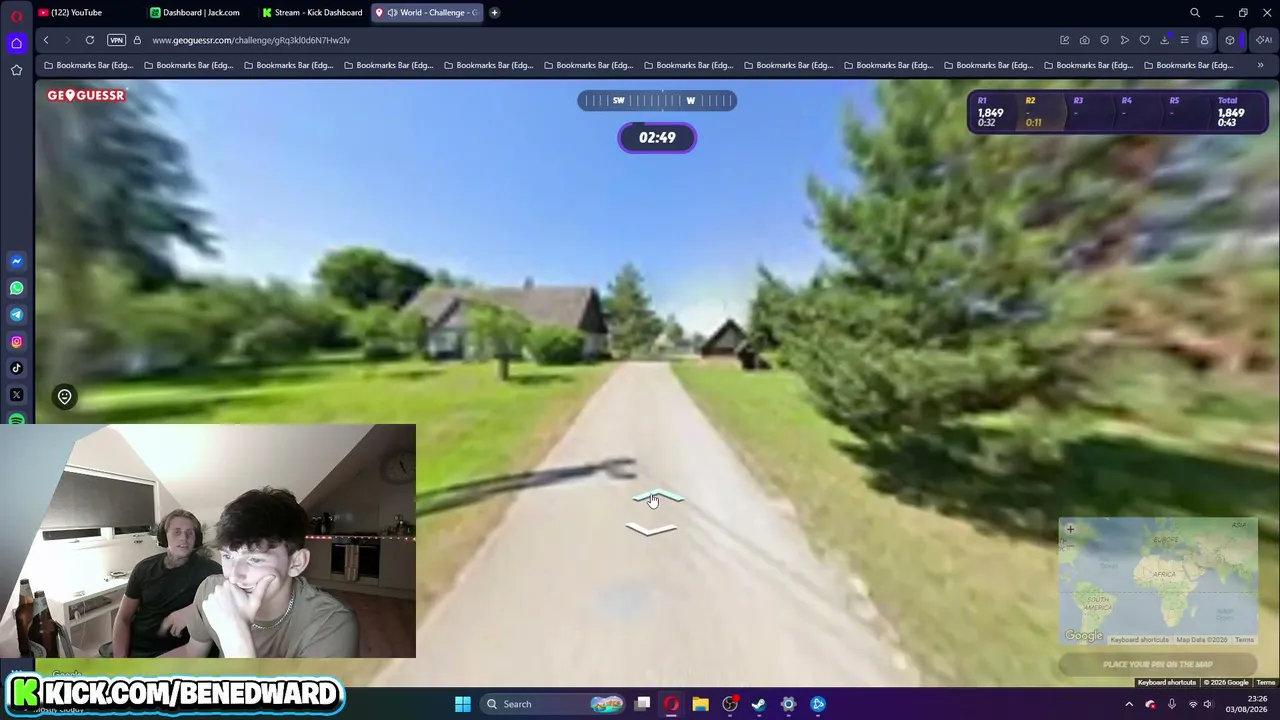Viewport: 1280px width, 720px height.
Task: Open a new browser tab
Action: 494,13
